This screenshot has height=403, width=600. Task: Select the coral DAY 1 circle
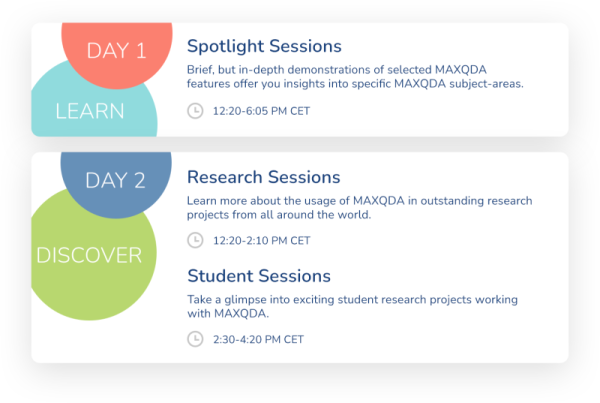pos(117,54)
